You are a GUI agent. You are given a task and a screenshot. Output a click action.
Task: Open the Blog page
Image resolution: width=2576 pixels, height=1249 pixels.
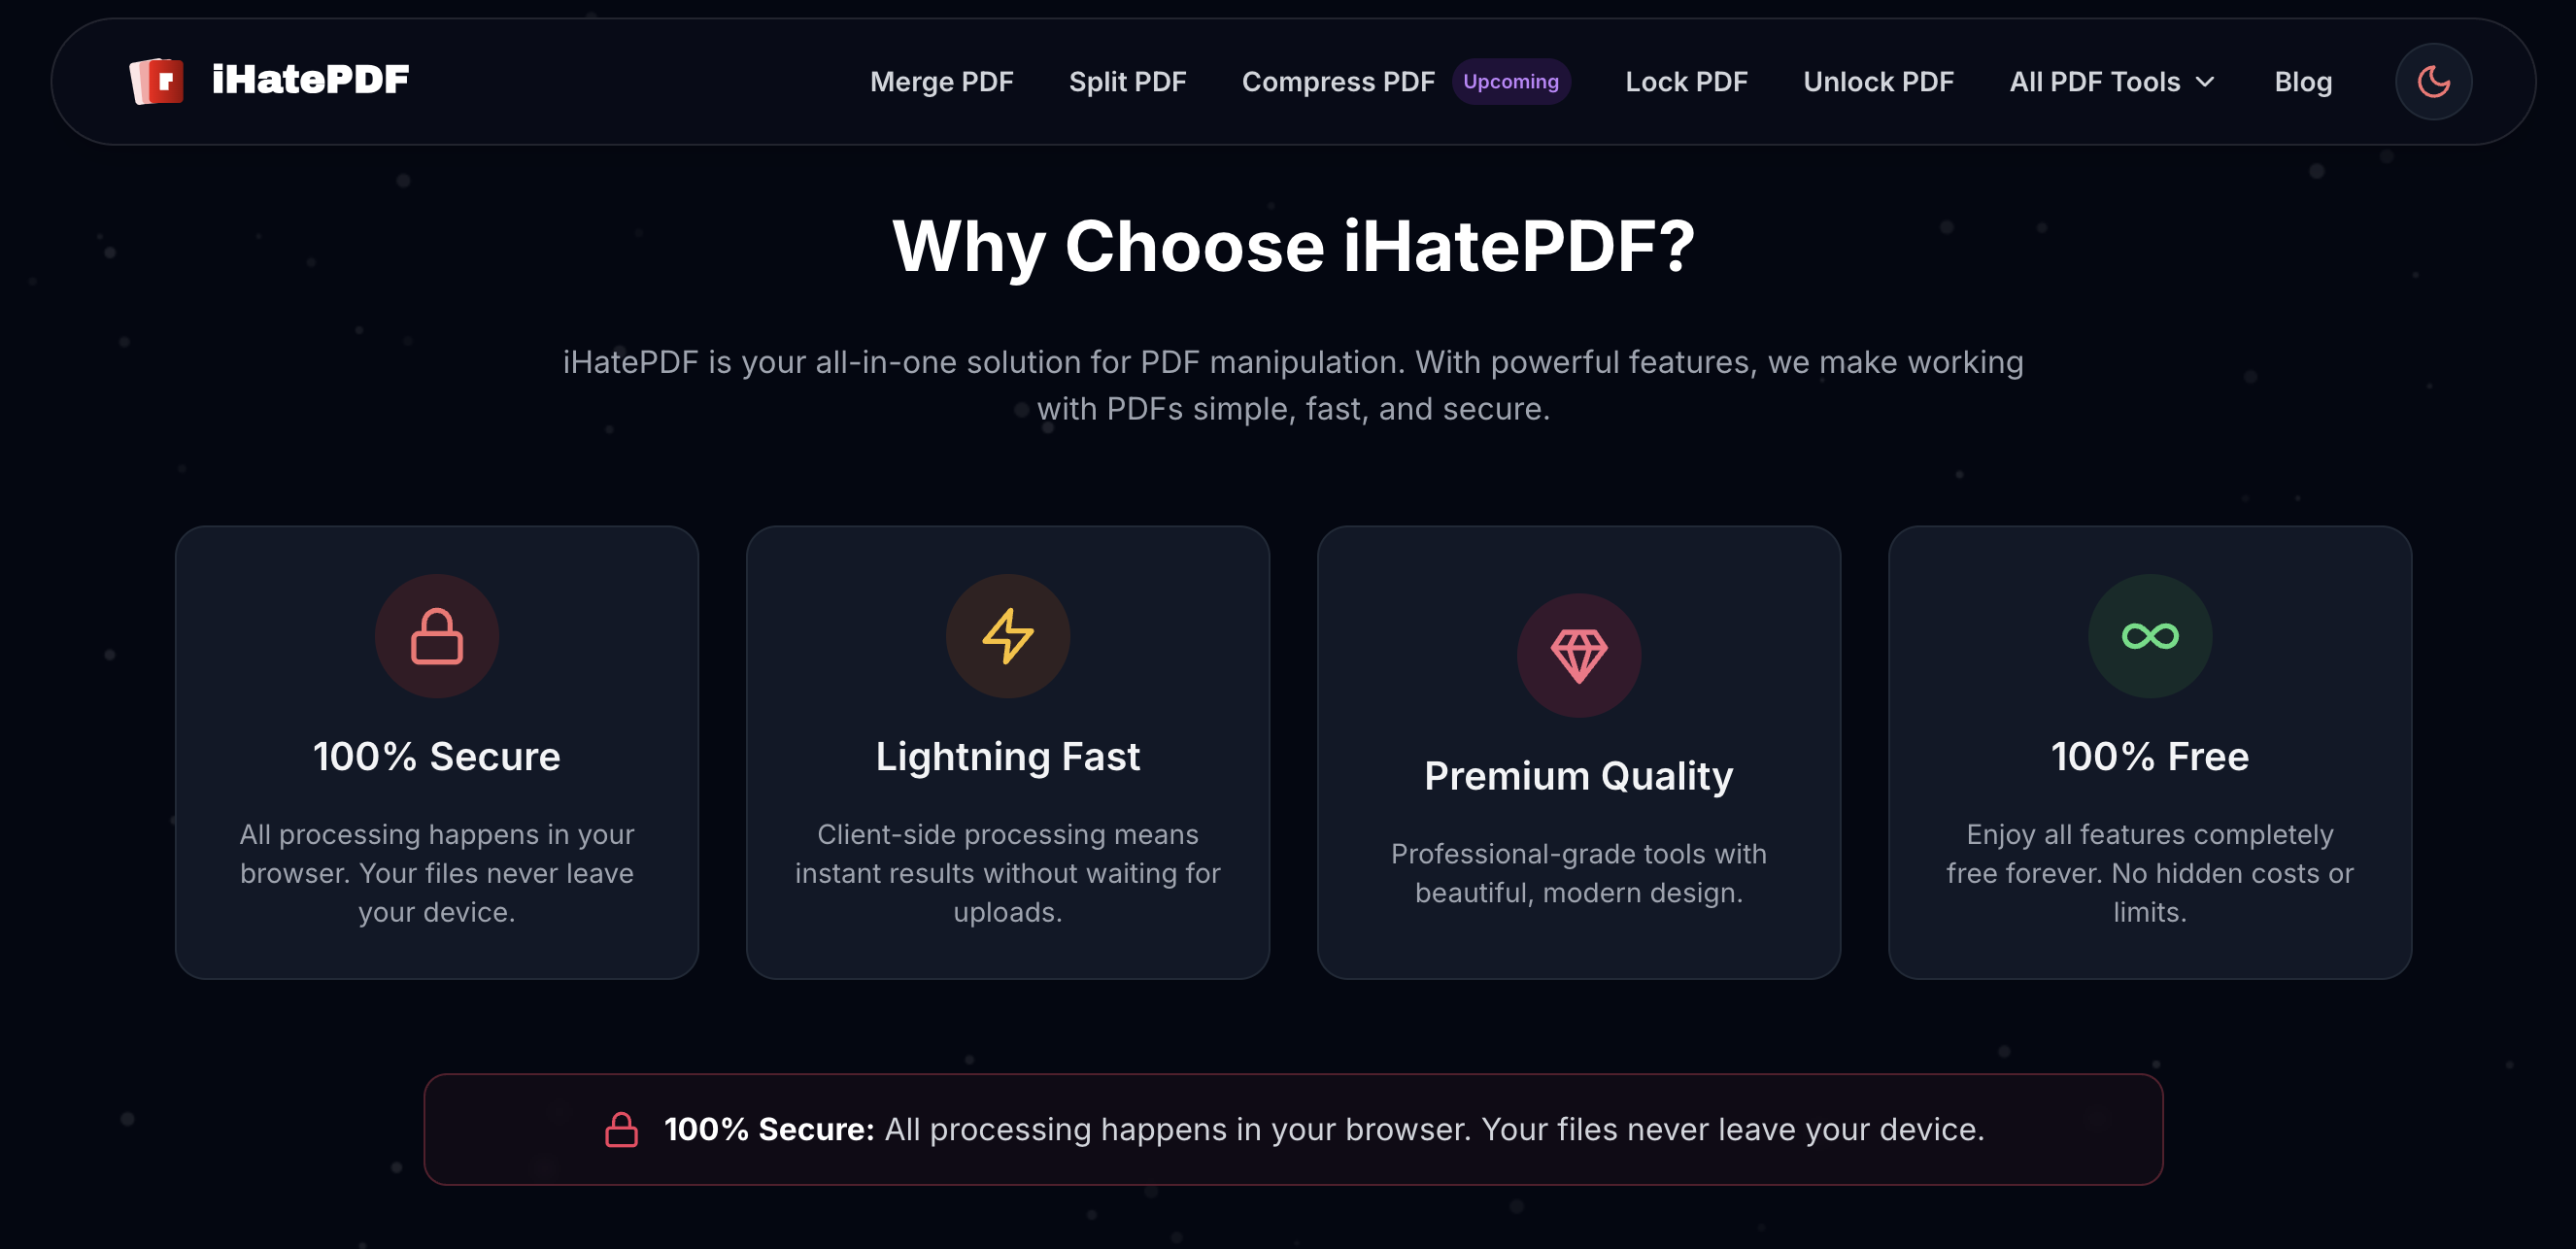click(2303, 81)
